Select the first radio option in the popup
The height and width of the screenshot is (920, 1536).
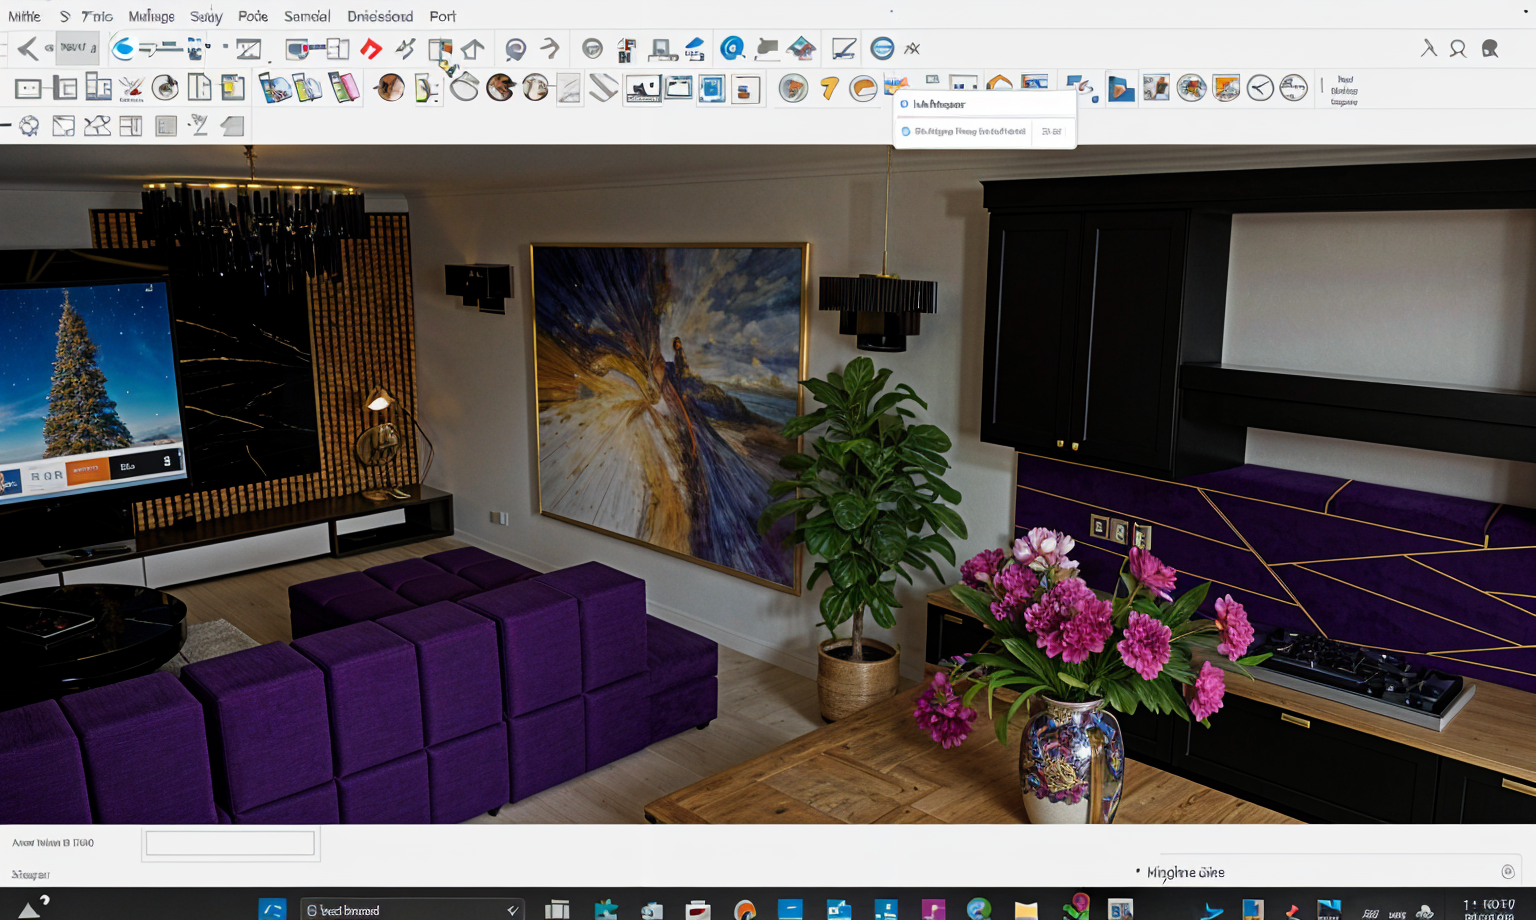(x=904, y=104)
